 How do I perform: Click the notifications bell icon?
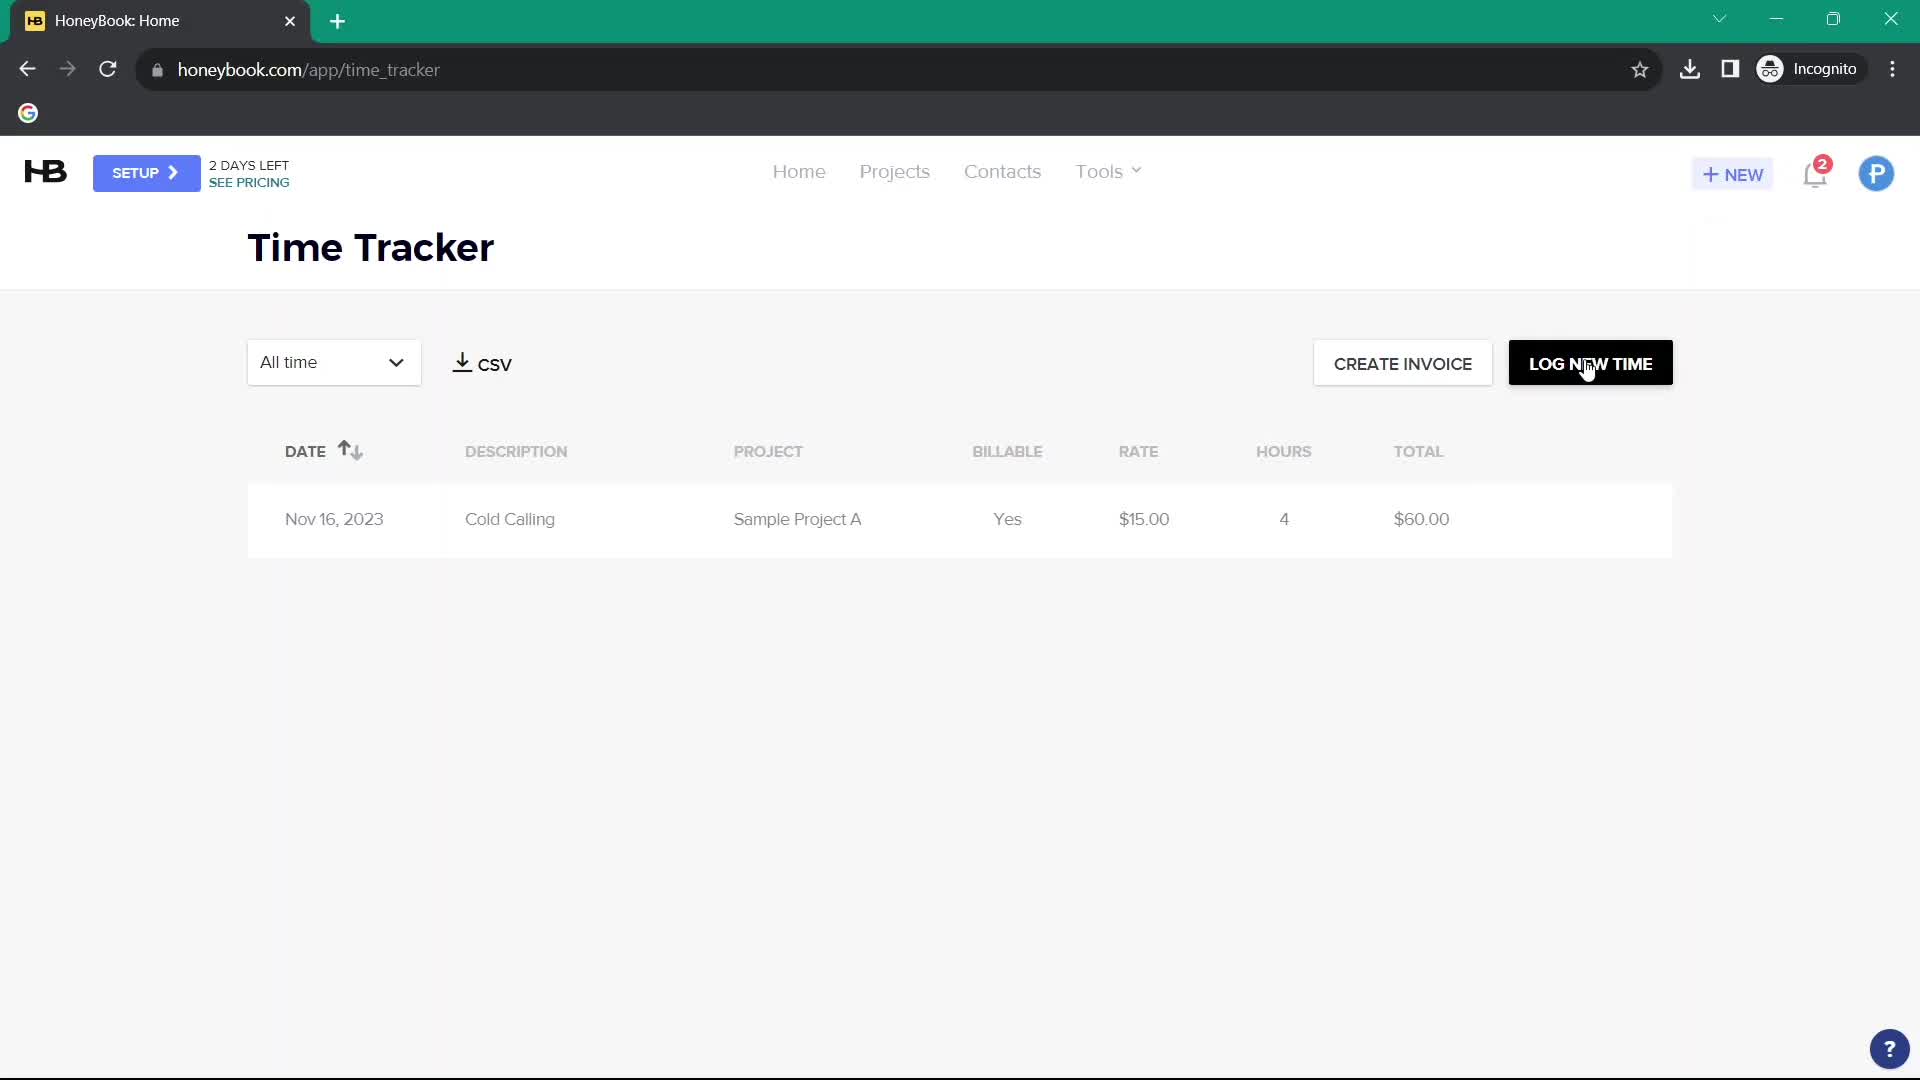pos(1817,173)
